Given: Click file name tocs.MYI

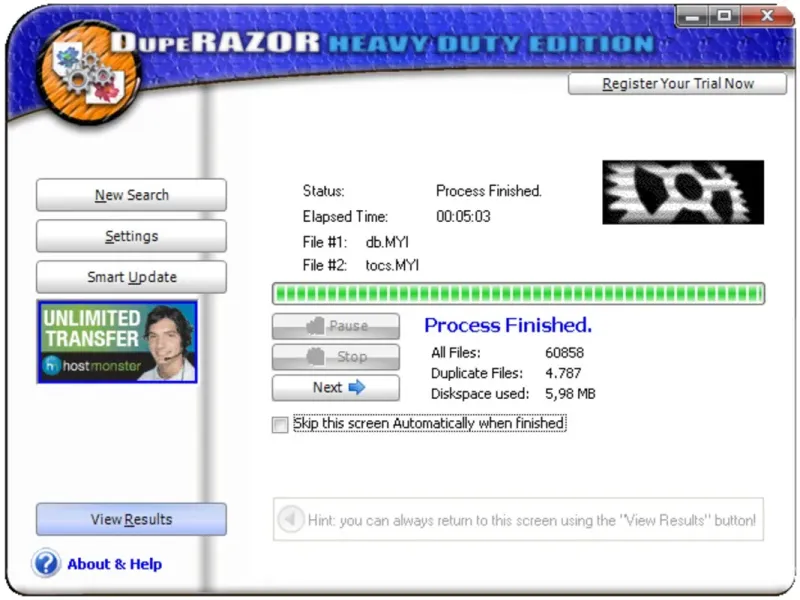Looking at the screenshot, I should (x=392, y=266).
